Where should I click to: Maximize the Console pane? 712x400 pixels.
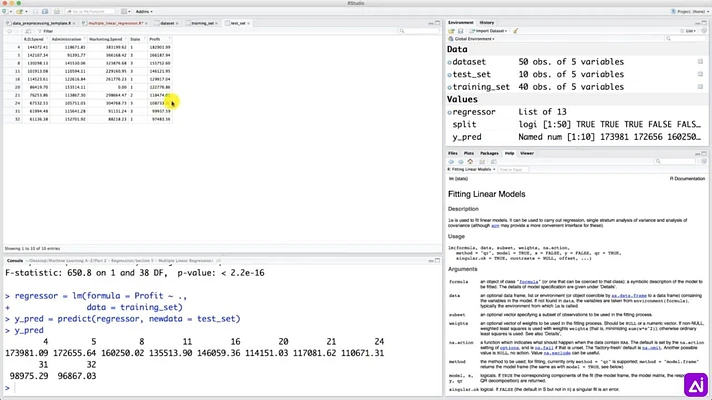point(437,261)
